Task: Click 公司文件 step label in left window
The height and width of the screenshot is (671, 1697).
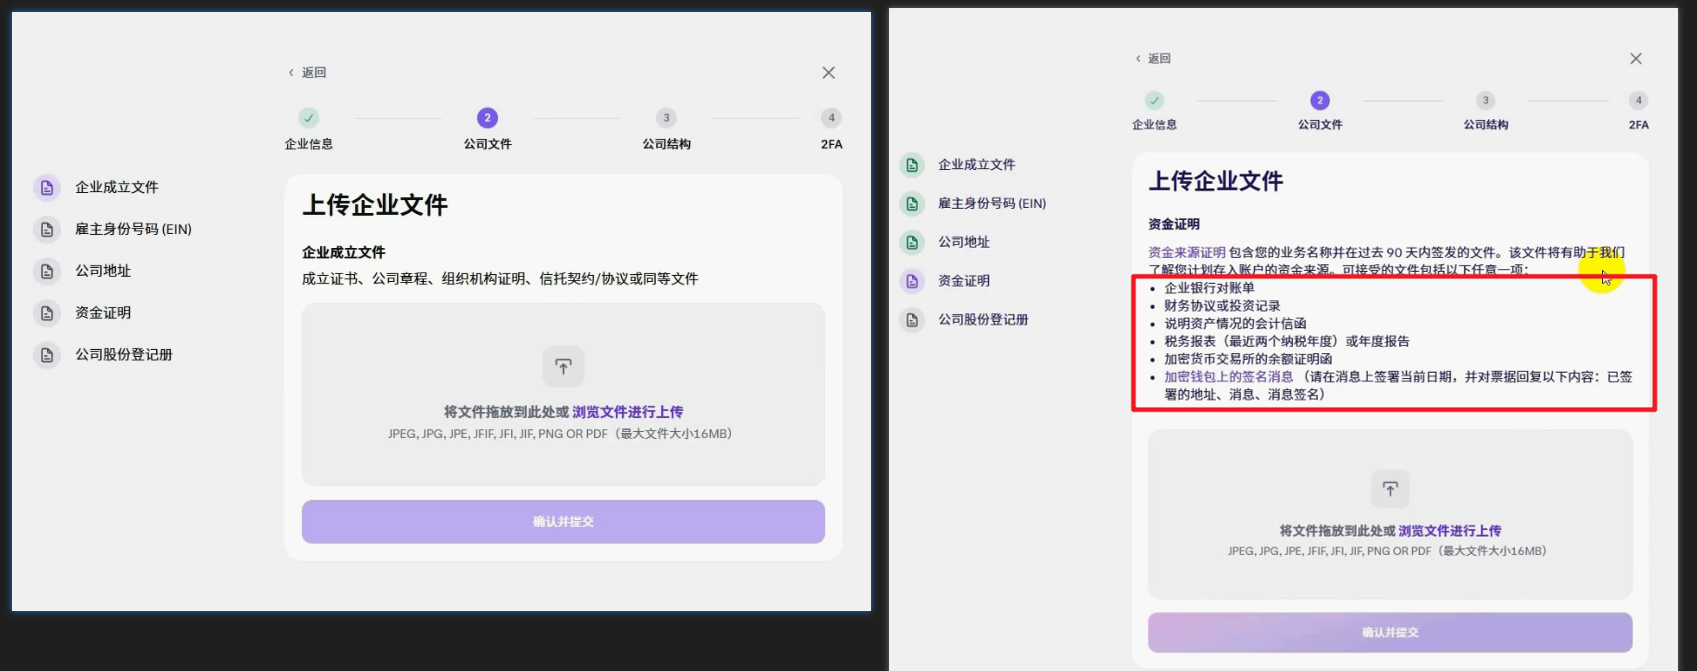Action: tap(488, 144)
